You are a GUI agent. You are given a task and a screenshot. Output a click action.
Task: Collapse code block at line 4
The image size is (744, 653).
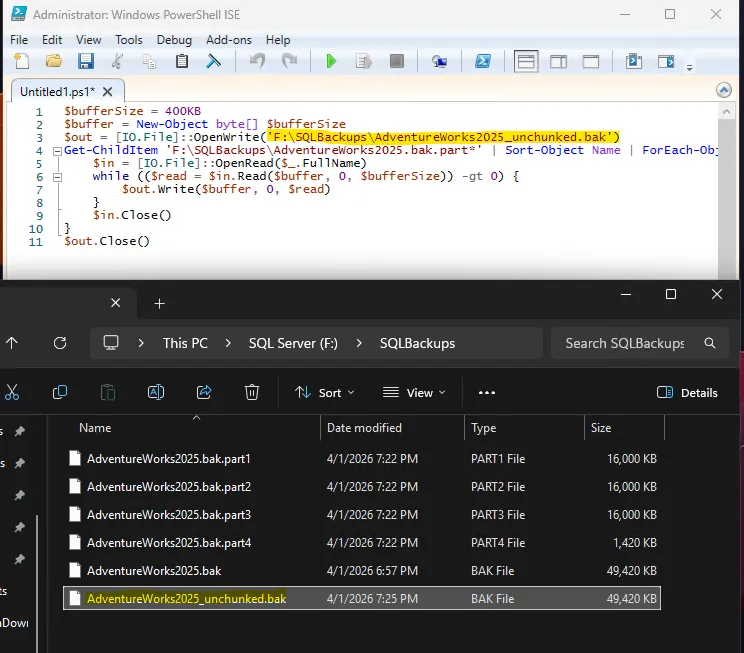click(57, 151)
